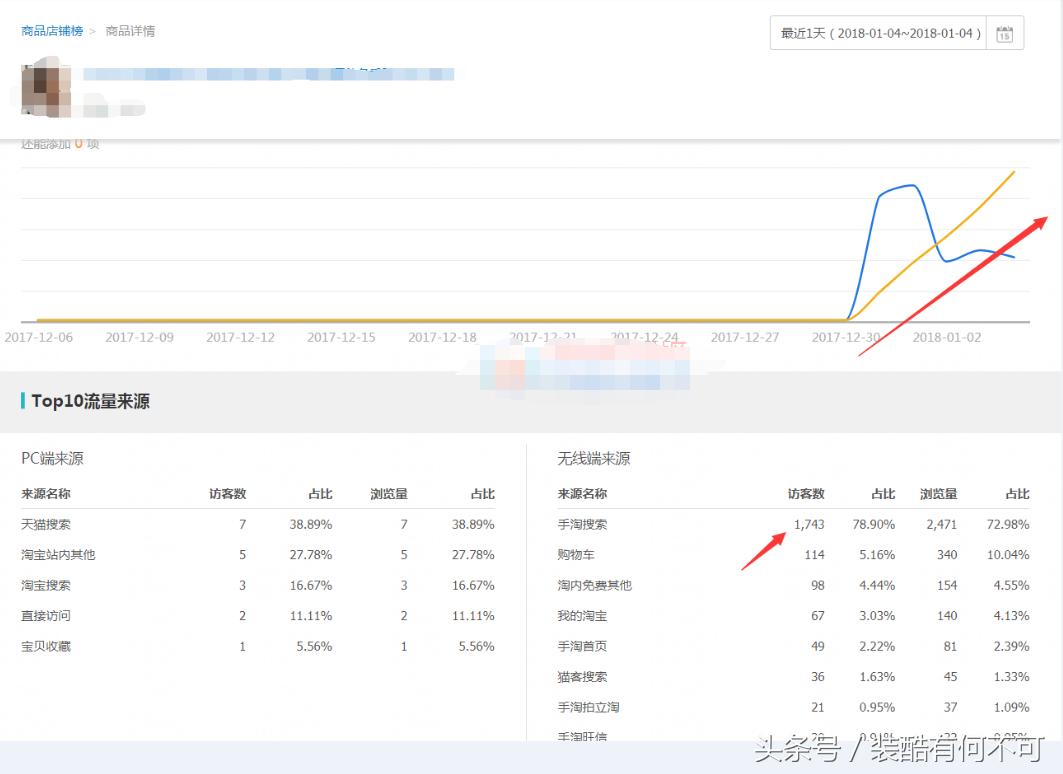Click the 商品详情 breadcrumb text
Viewport: 1063px width, 774px height.
click(x=130, y=31)
